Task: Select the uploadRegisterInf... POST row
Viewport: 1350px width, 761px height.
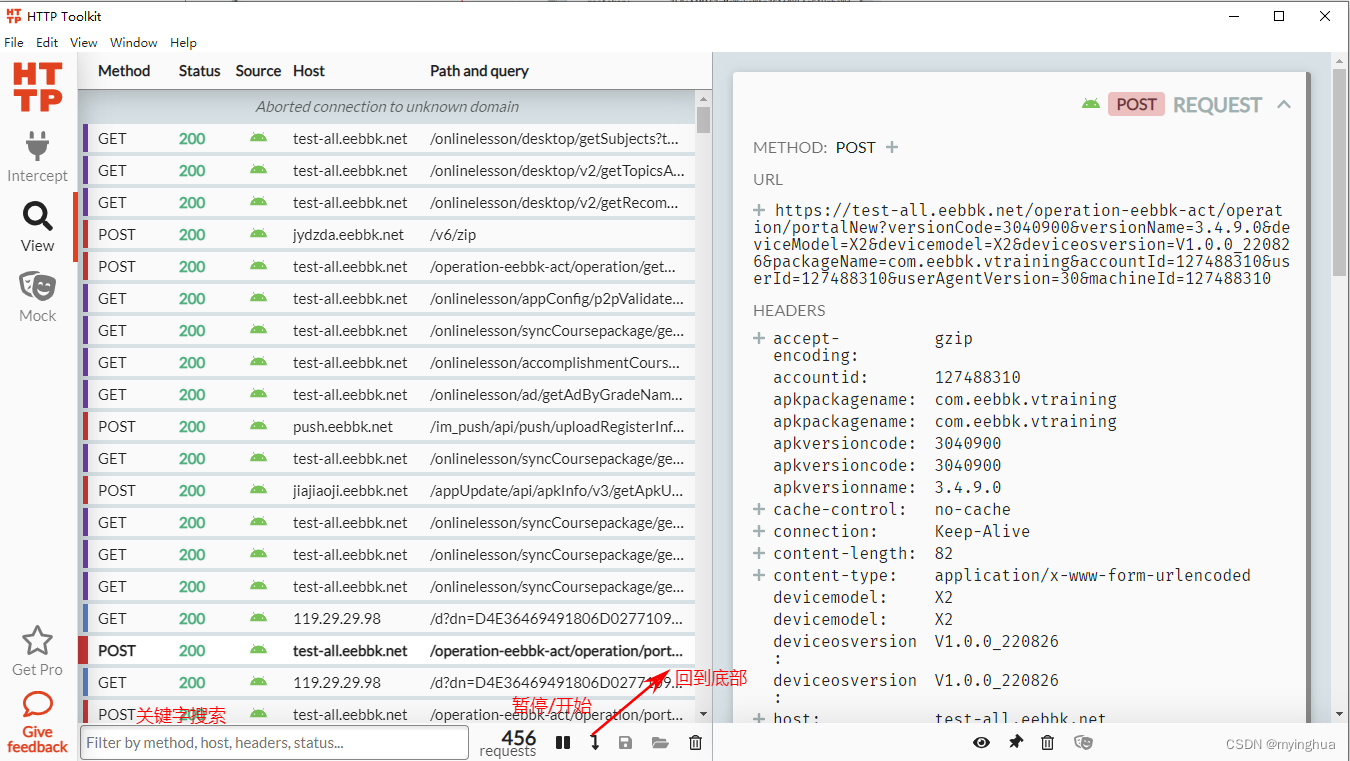Action: pos(389,426)
